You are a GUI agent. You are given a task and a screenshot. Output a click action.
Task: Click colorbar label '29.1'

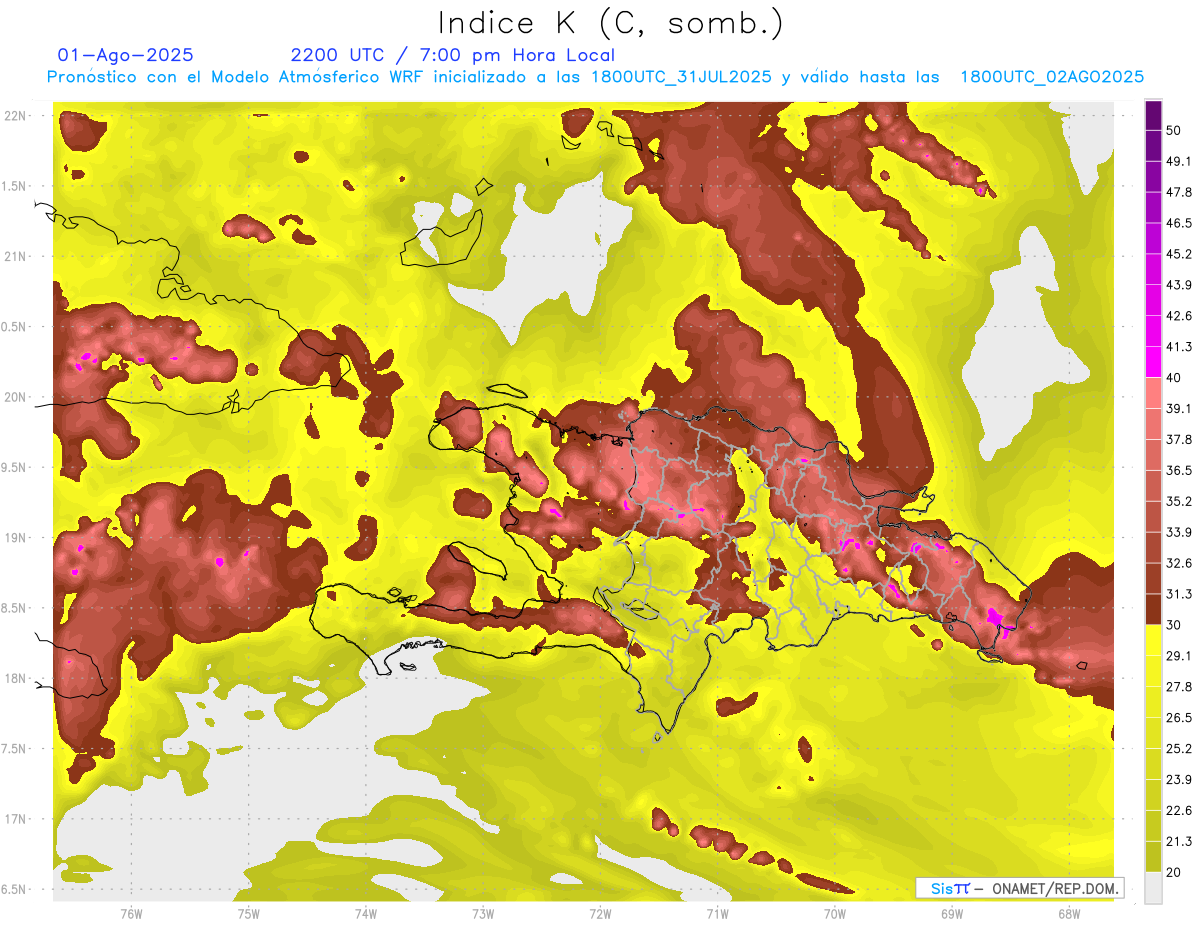[1179, 656]
